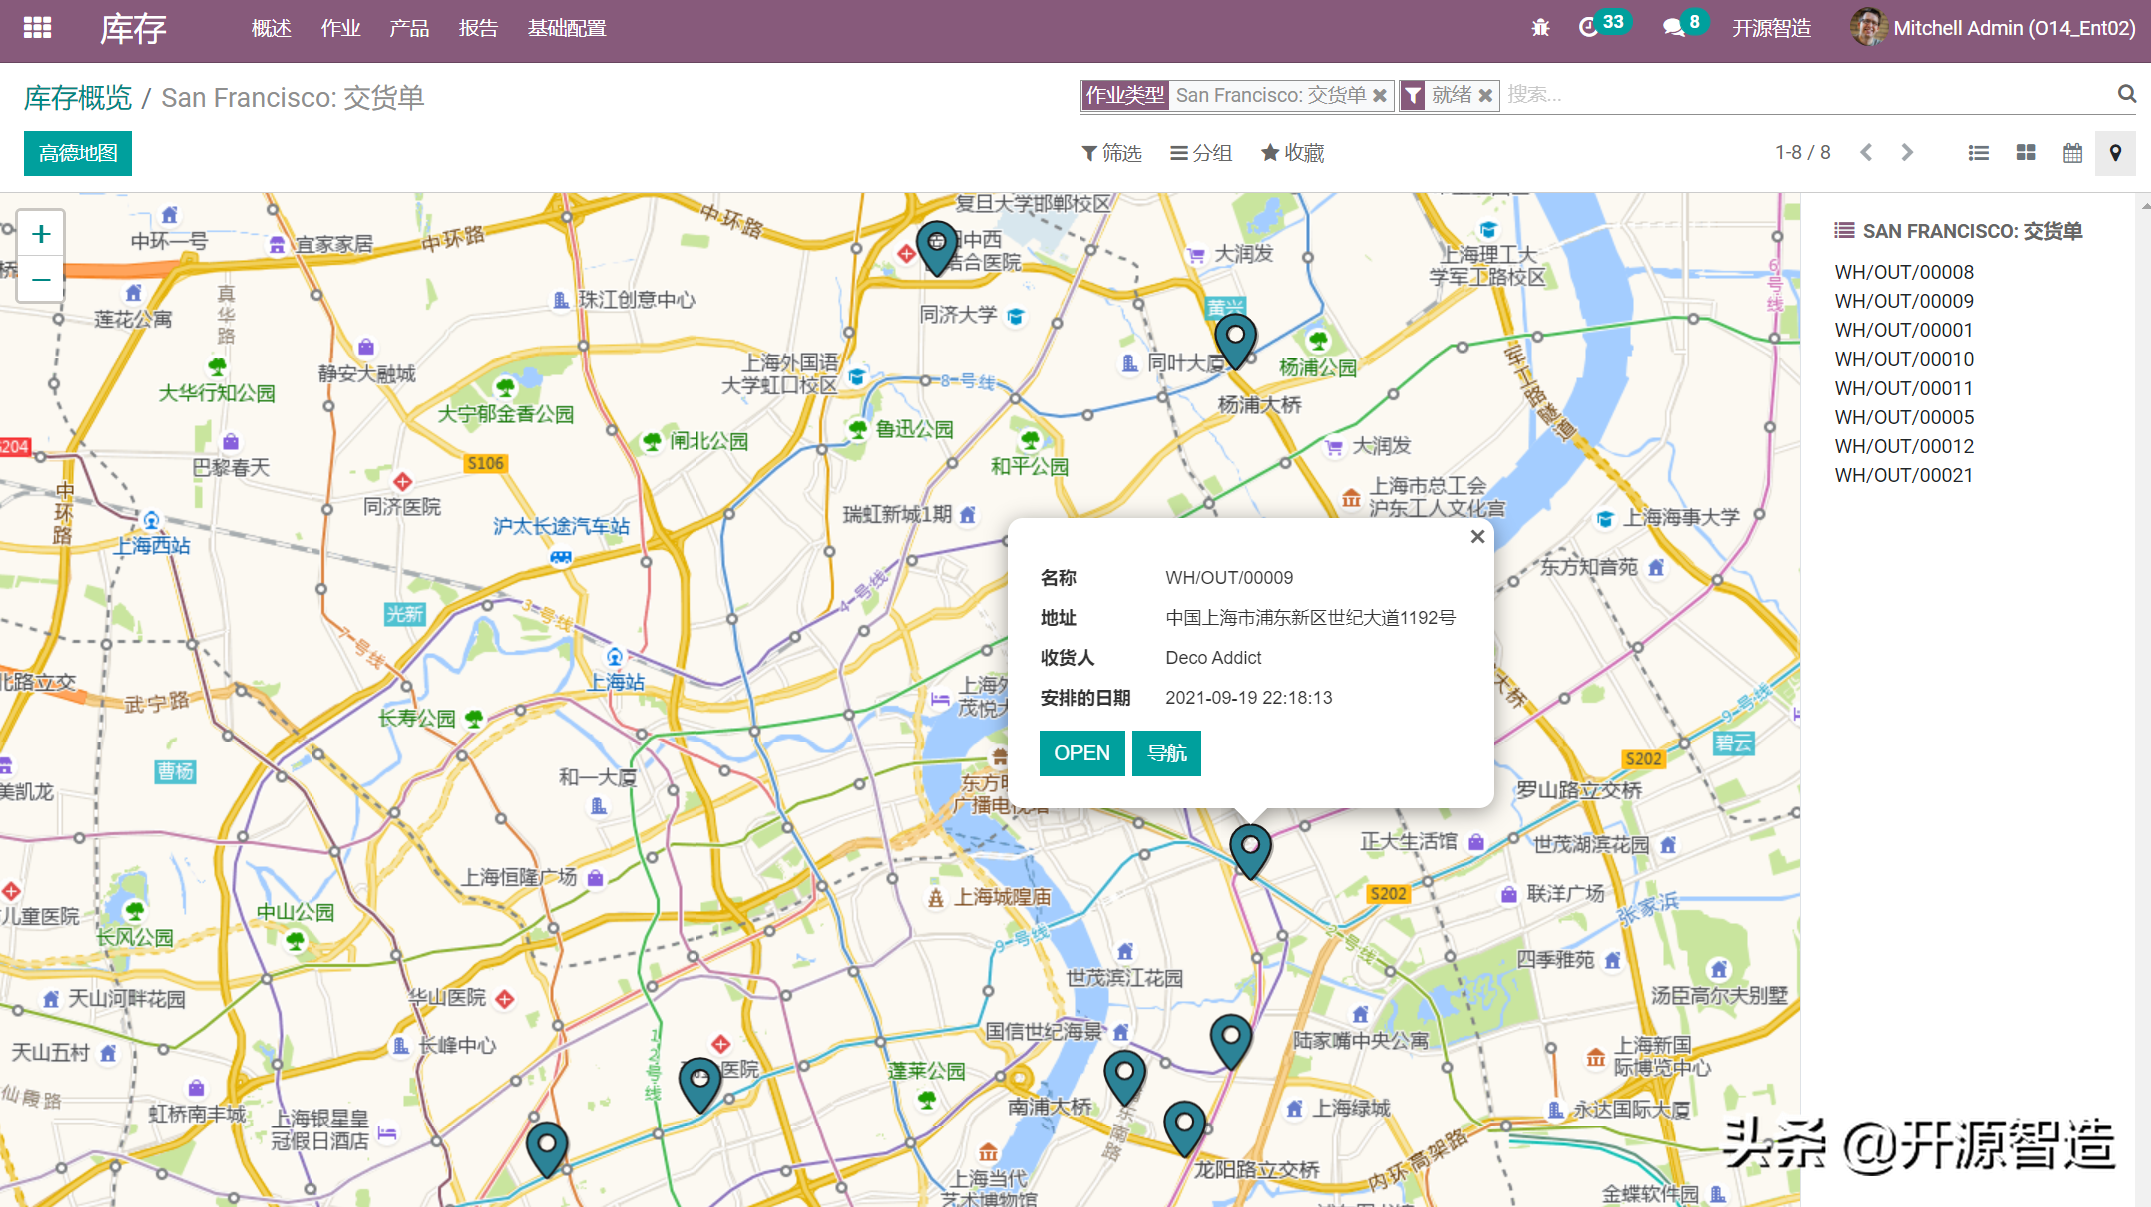Click map marker near 同济大学 hospital
The width and height of the screenshot is (2151, 1207).
(937, 248)
